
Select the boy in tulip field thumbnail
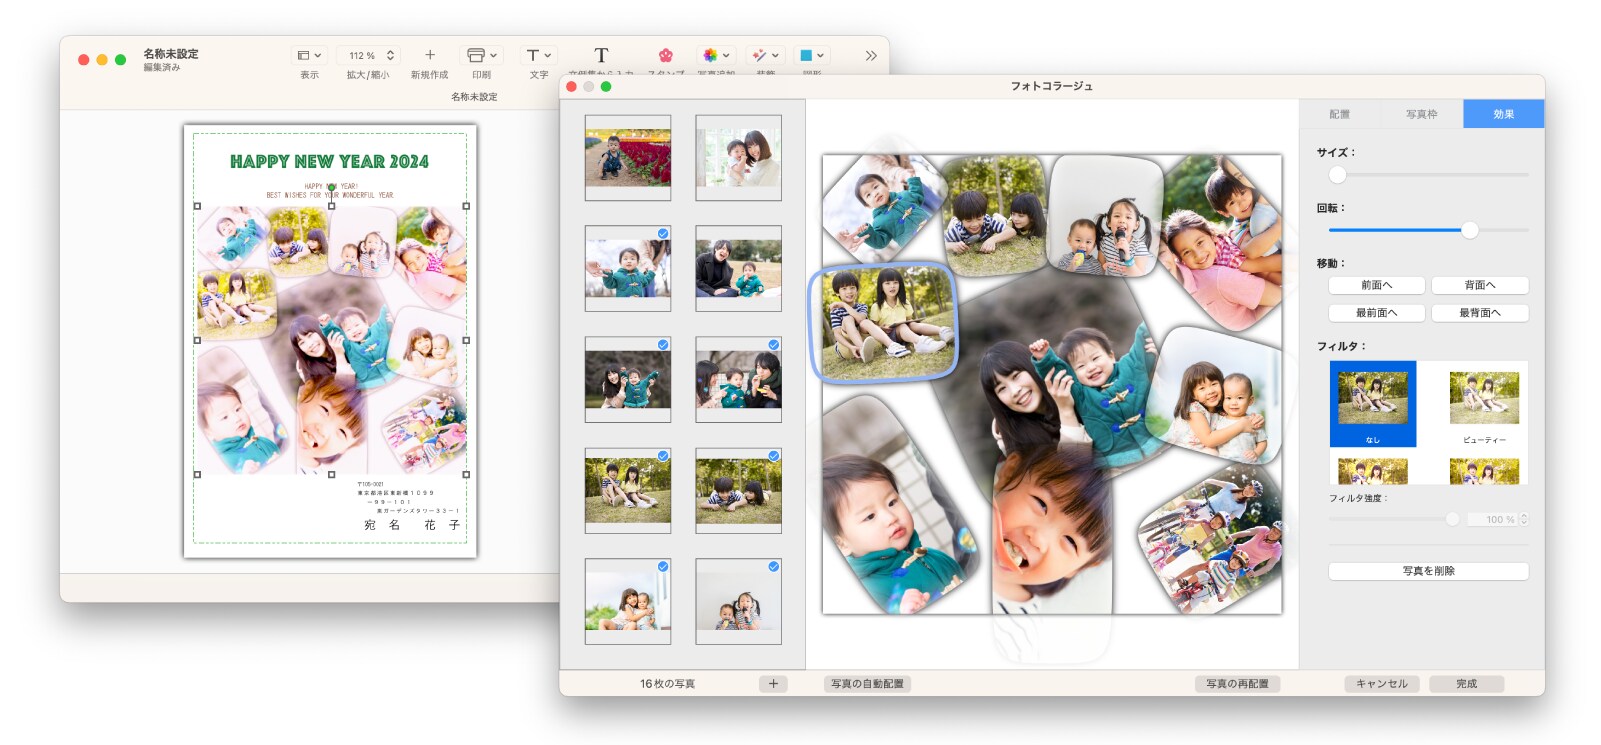[628, 158]
